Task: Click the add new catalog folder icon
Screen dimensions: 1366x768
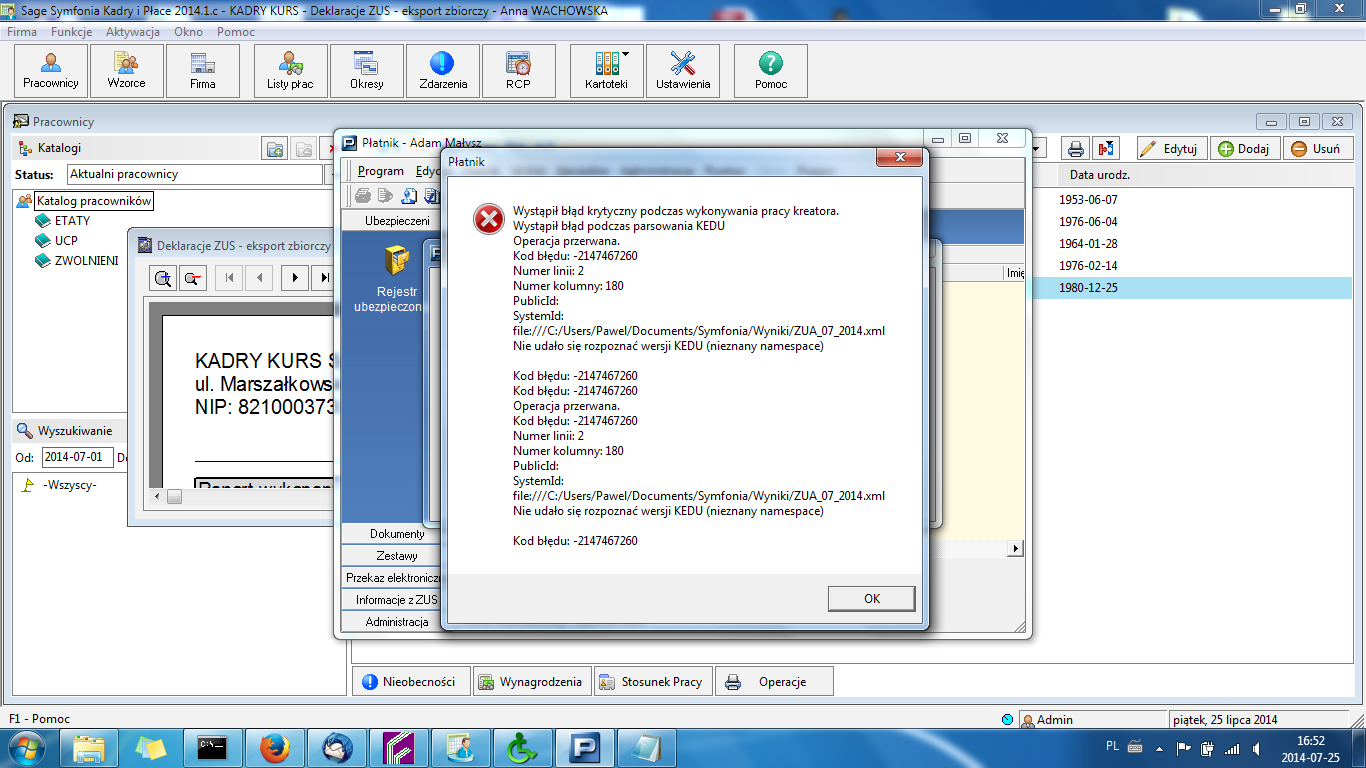Action: pos(275,149)
